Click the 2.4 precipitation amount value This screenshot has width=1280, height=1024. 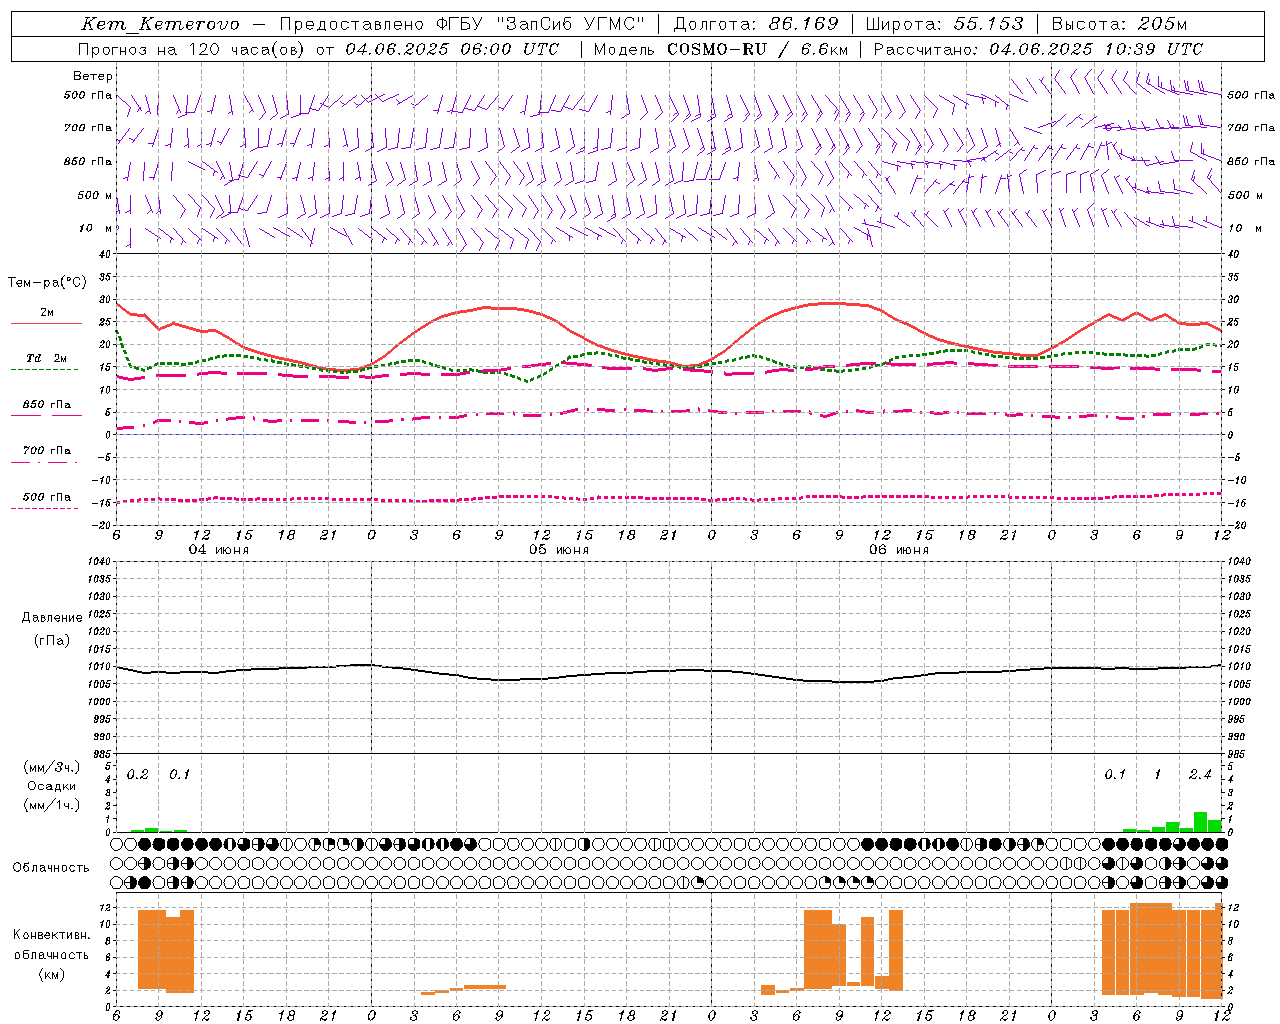(1200, 775)
